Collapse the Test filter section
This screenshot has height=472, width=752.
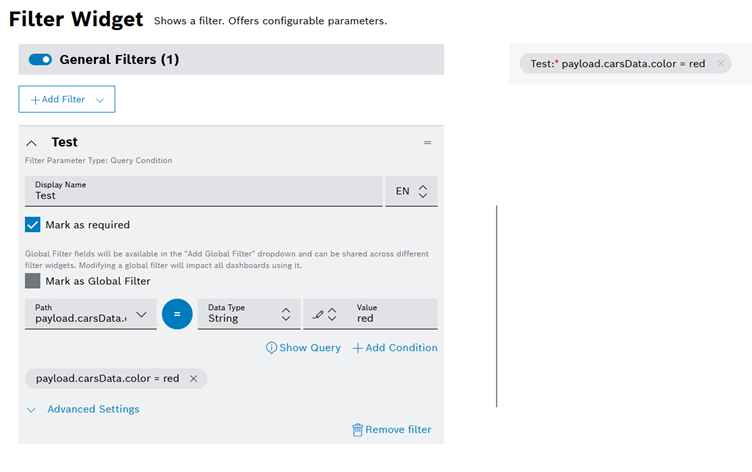click(31, 143)
